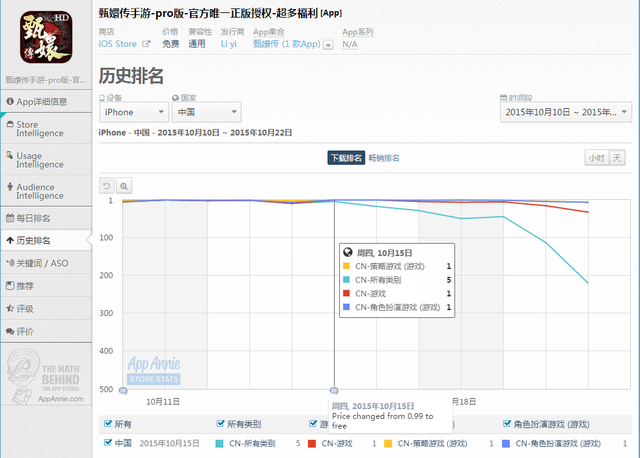Open Usage Intelligence in sidebar
The width and height of the screenshot is (640, 458).
coord(46,160)
